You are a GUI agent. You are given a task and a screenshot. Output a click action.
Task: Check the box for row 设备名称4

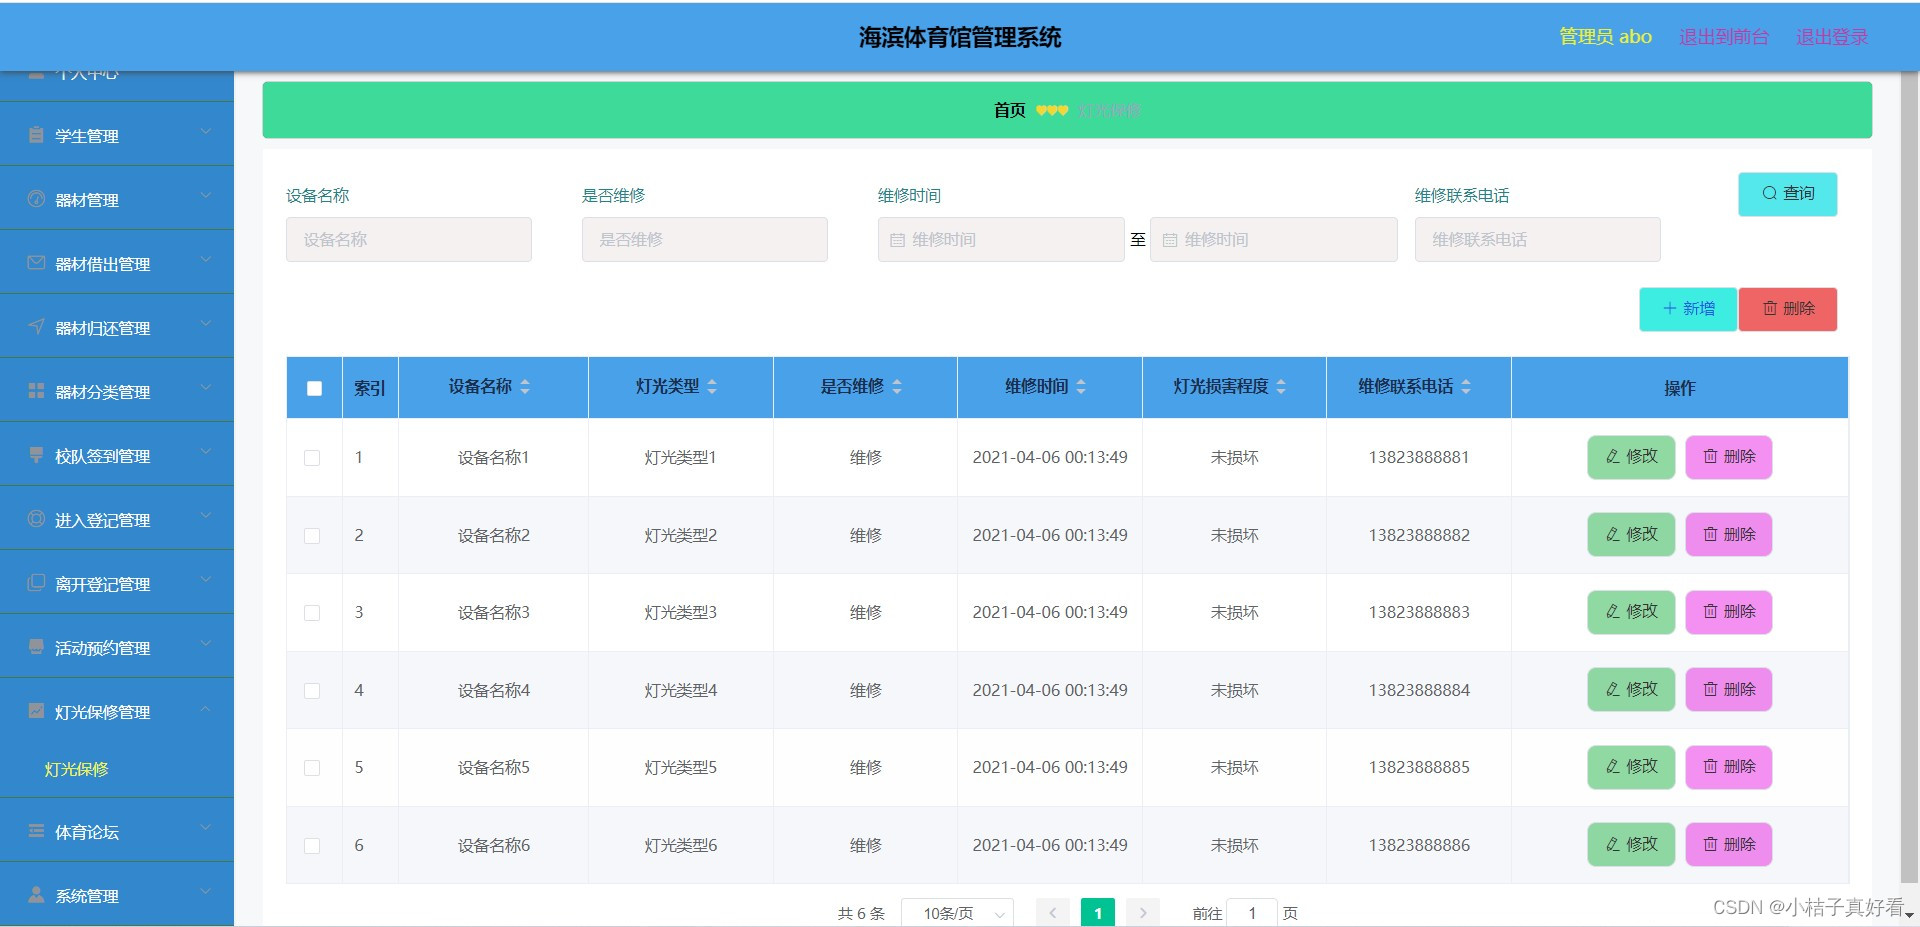(312, 691)
